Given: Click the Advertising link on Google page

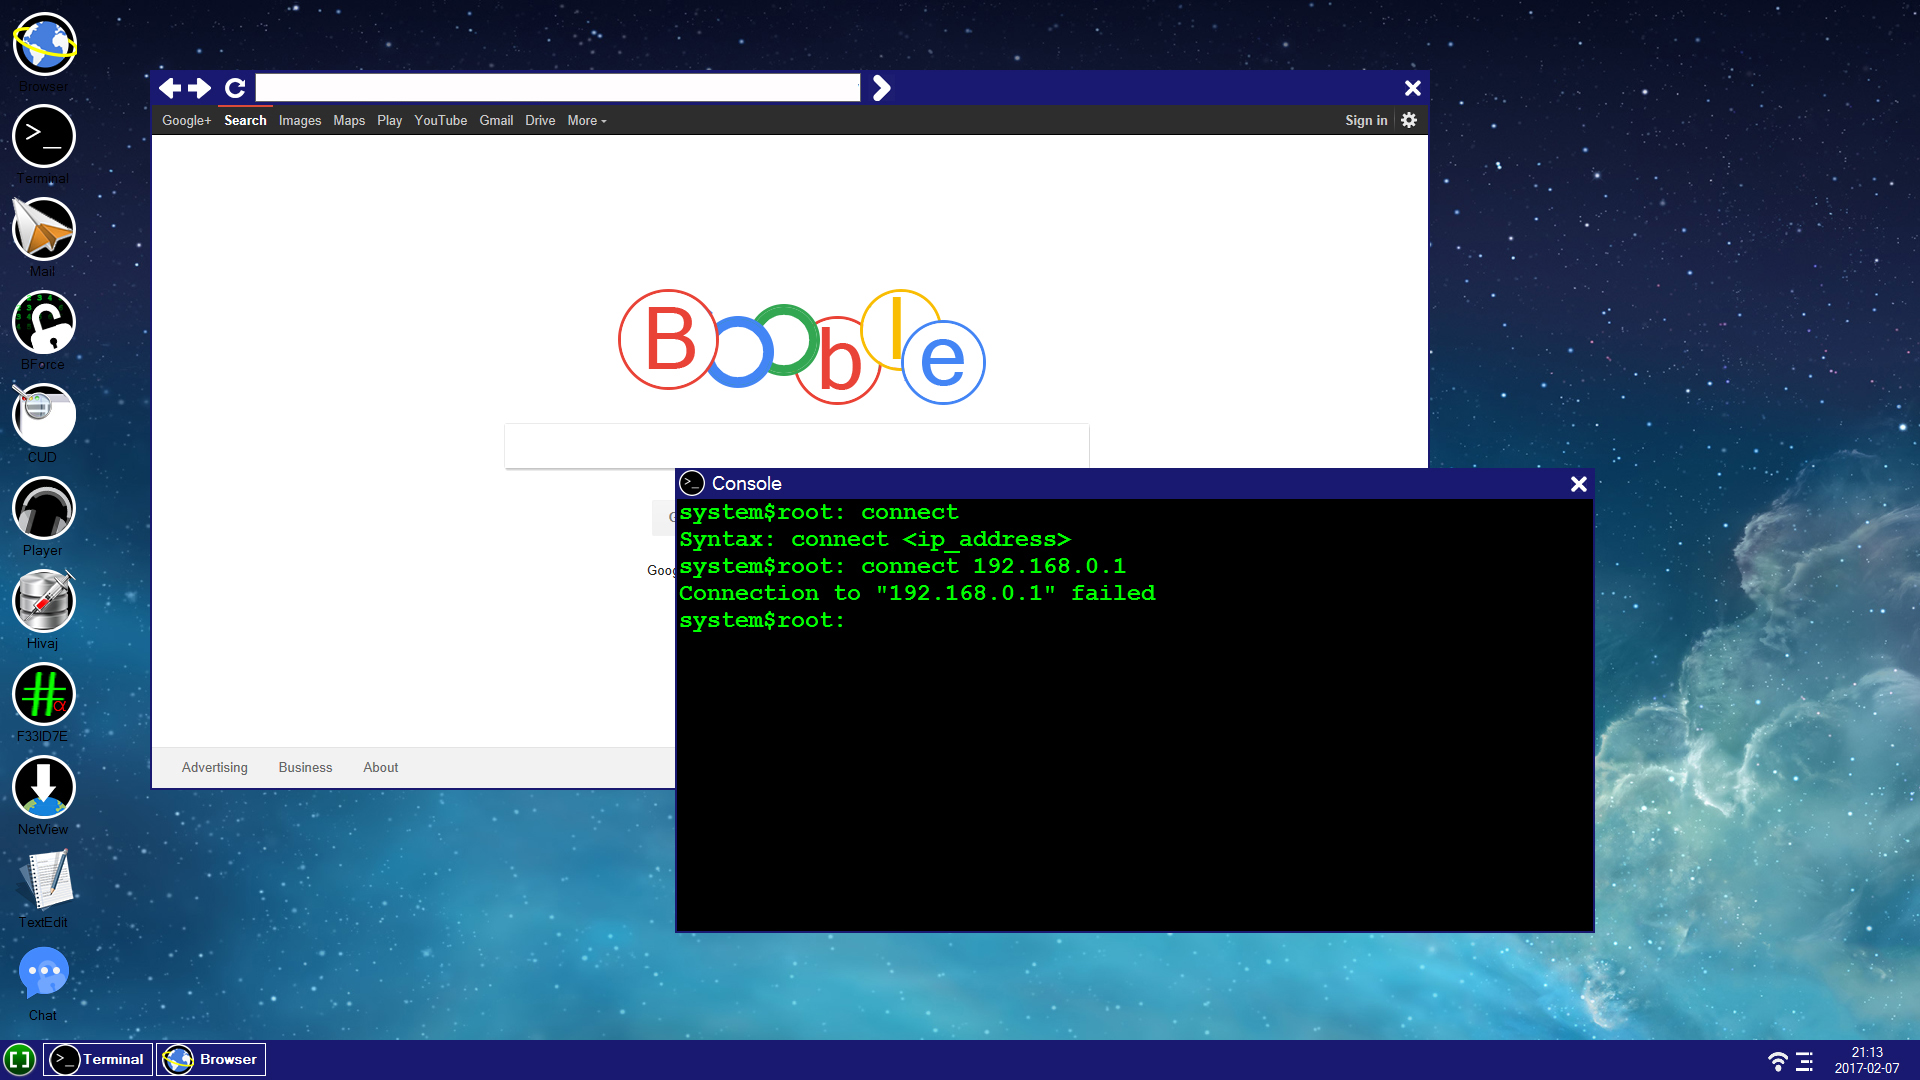Looking at the screenshot, I should click(x=214, y=766).
